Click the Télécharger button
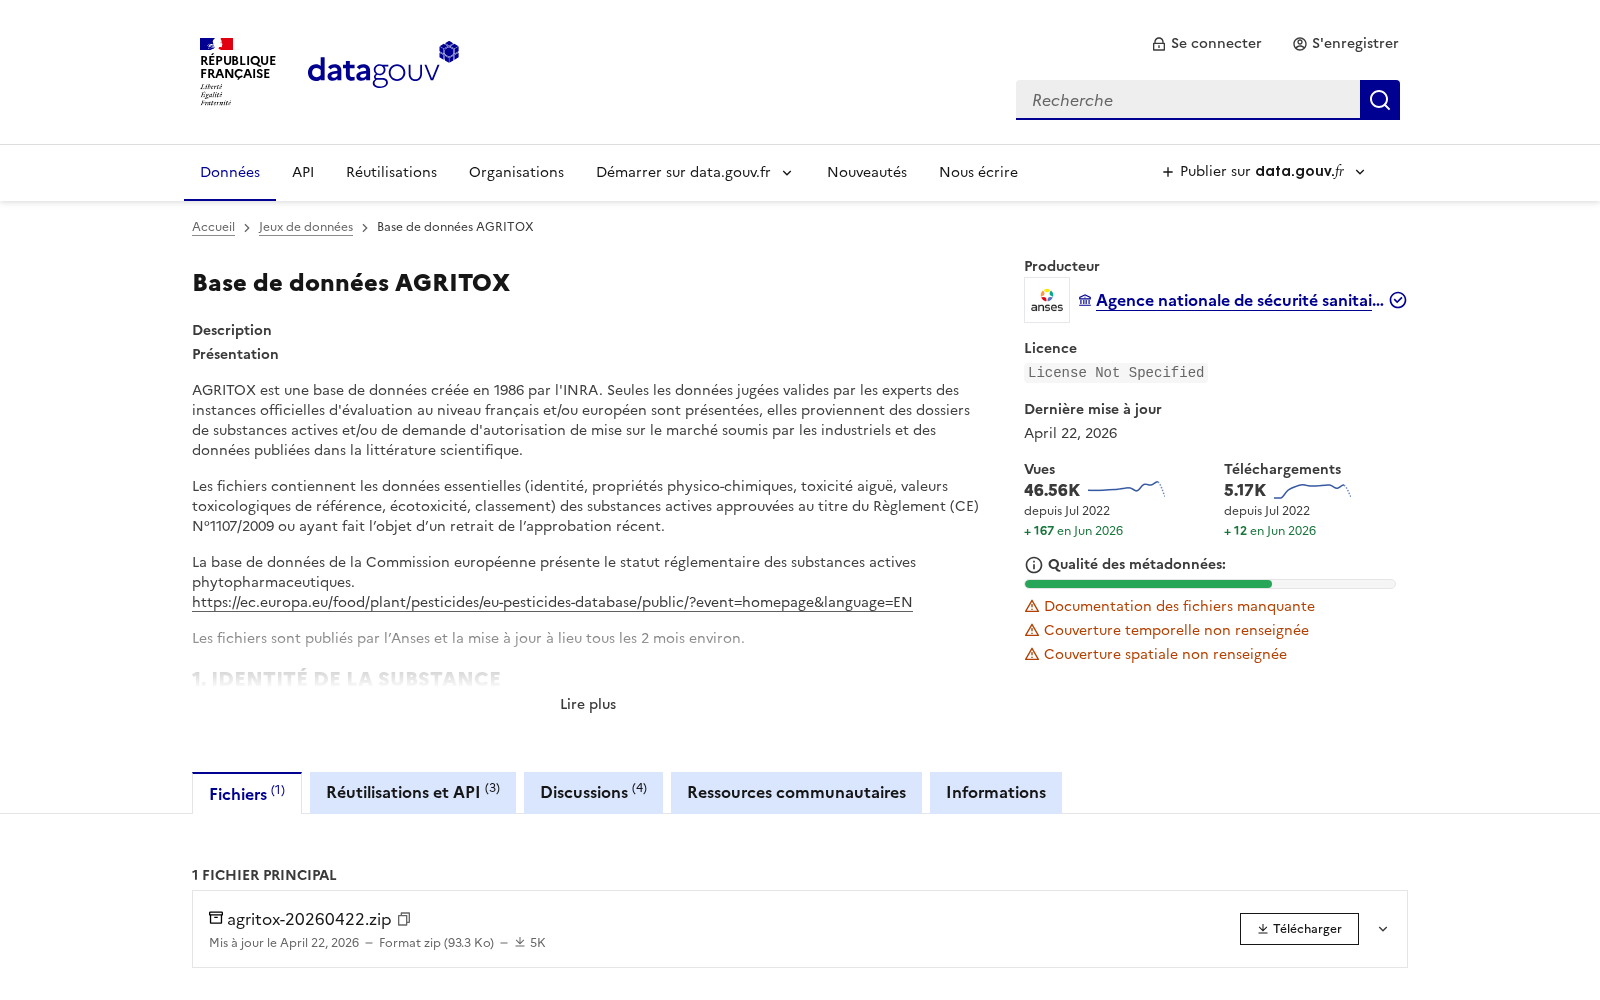Viewport: 1600px width, 1000px height. (x=1299, y=929)
